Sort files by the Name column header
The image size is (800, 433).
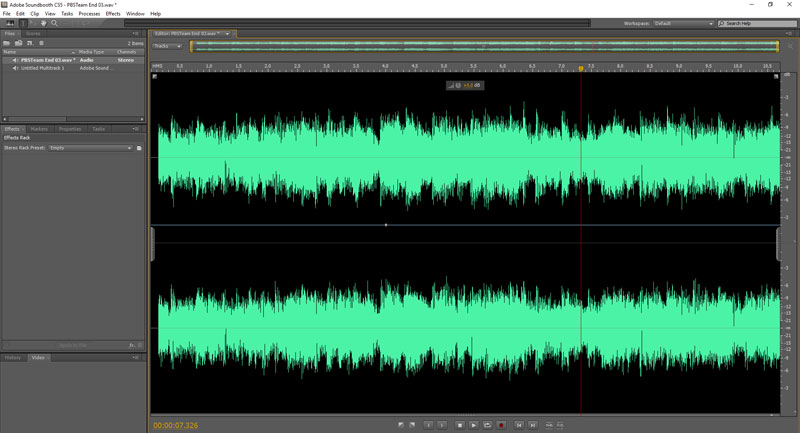tap(38, 52)
